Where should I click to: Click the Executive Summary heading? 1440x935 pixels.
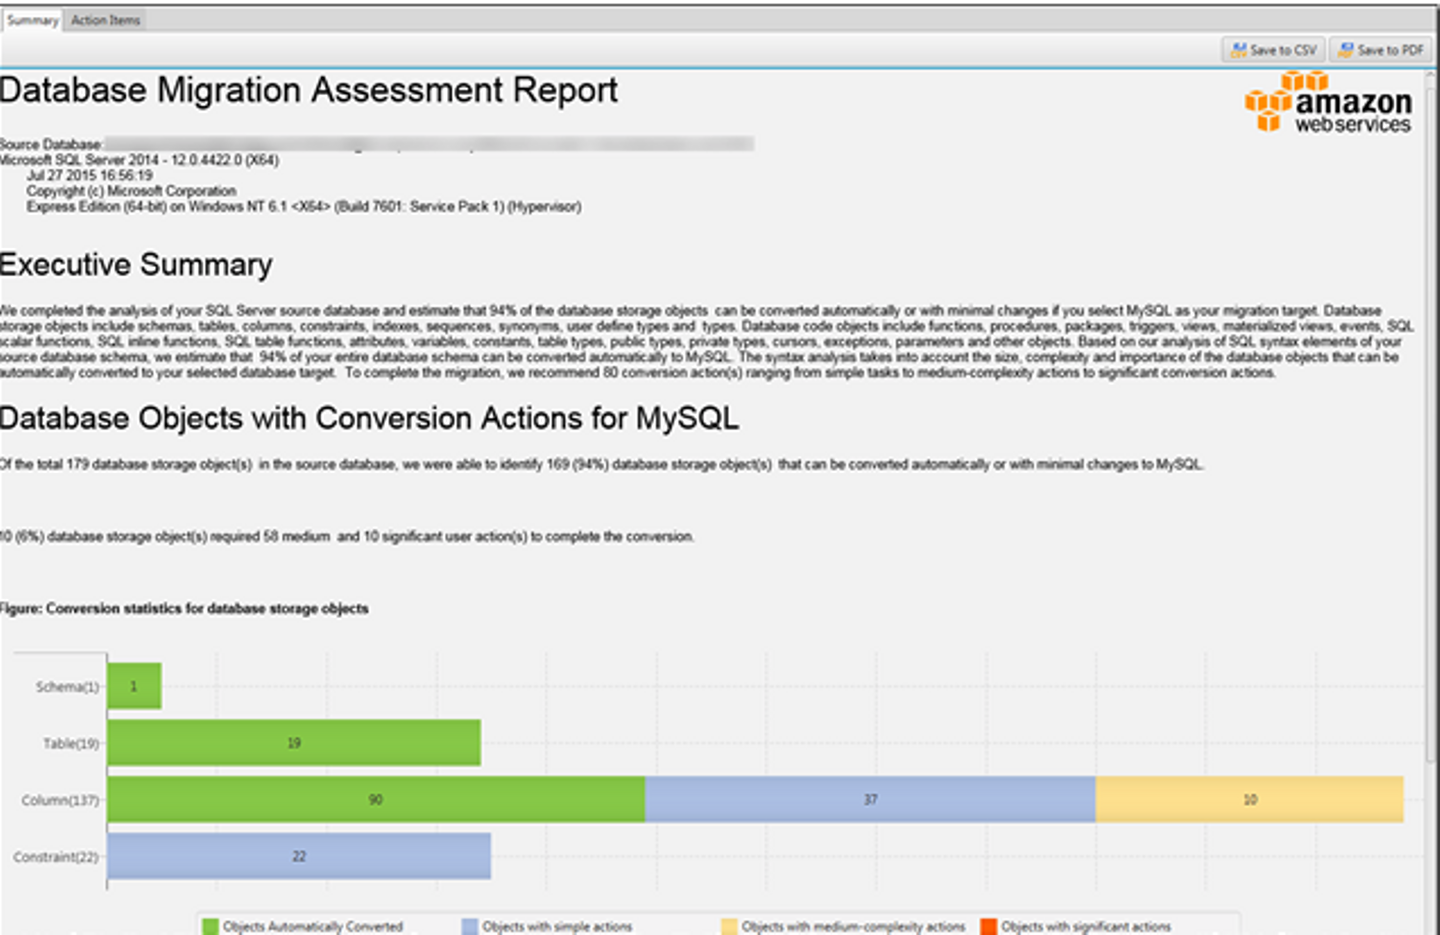point(136,265)
